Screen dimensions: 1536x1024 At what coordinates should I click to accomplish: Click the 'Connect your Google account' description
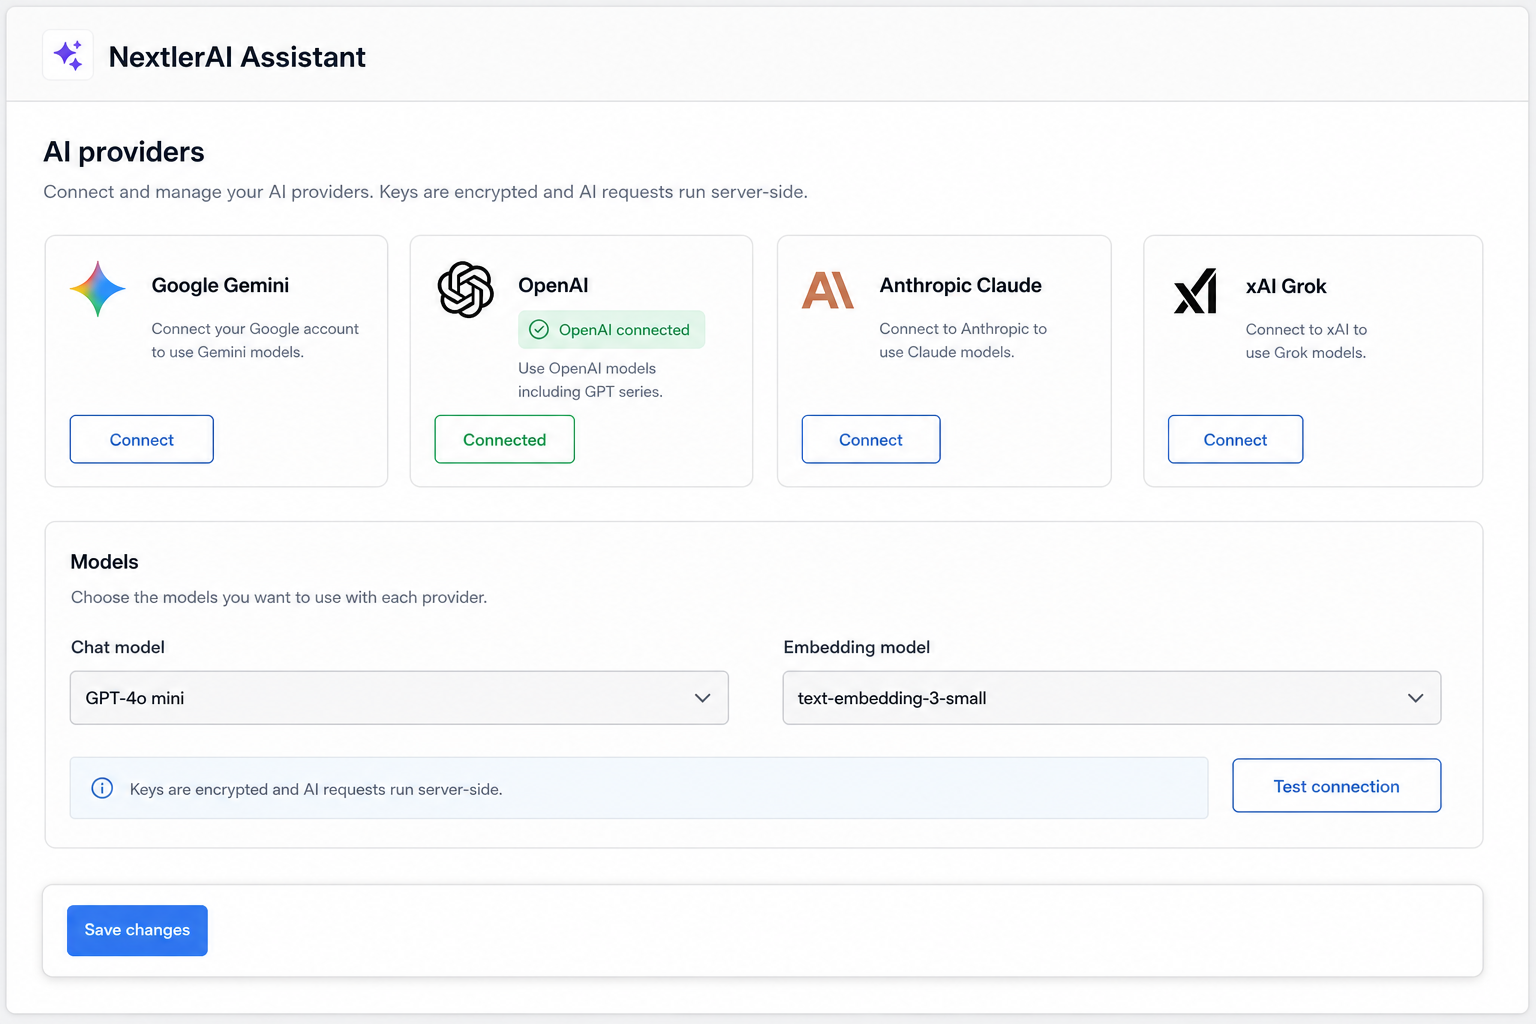click(x=255, y=340)
